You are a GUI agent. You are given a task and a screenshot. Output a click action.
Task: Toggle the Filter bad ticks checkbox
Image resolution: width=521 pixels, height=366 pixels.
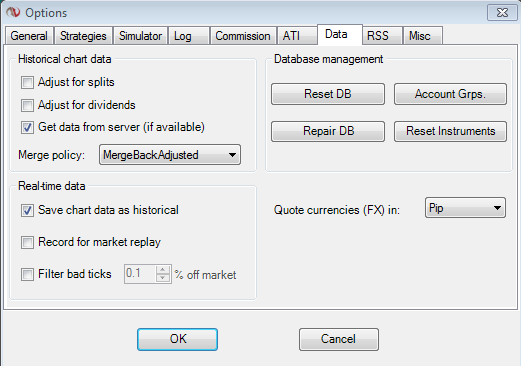27,275
